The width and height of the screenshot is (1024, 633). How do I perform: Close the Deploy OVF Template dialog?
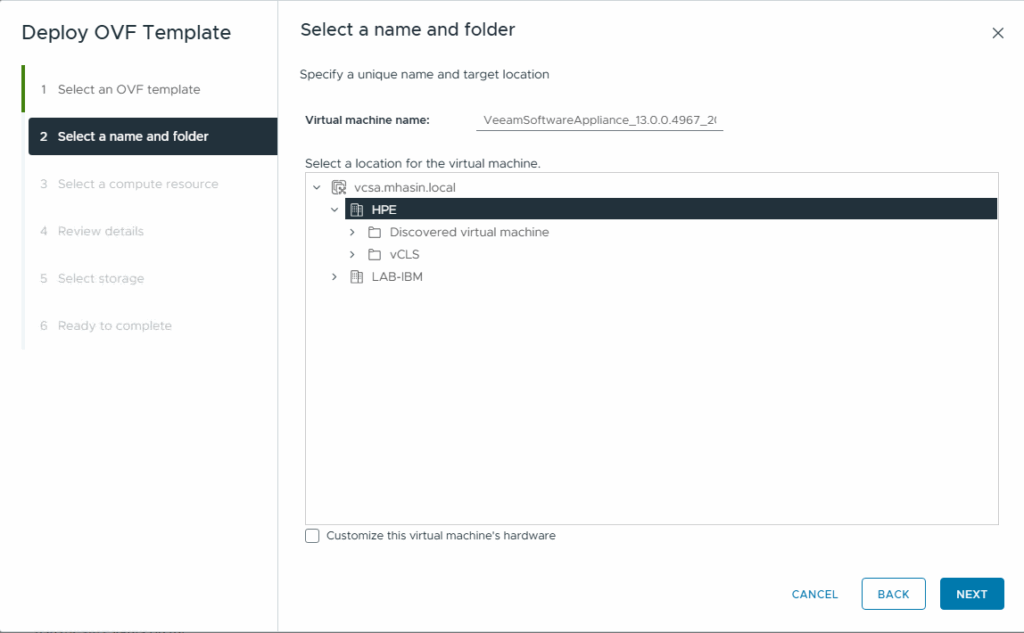[997, 33]
